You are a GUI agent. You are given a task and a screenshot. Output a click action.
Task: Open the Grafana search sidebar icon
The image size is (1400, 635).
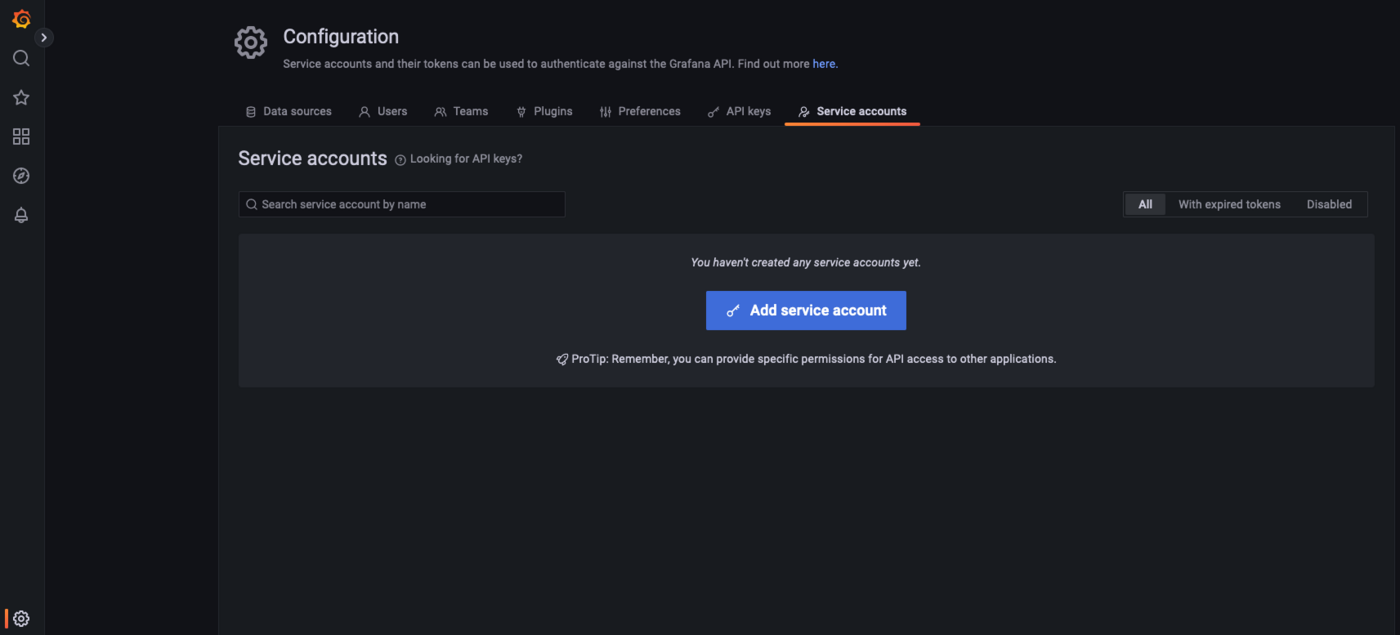click(x=21, y=58)
